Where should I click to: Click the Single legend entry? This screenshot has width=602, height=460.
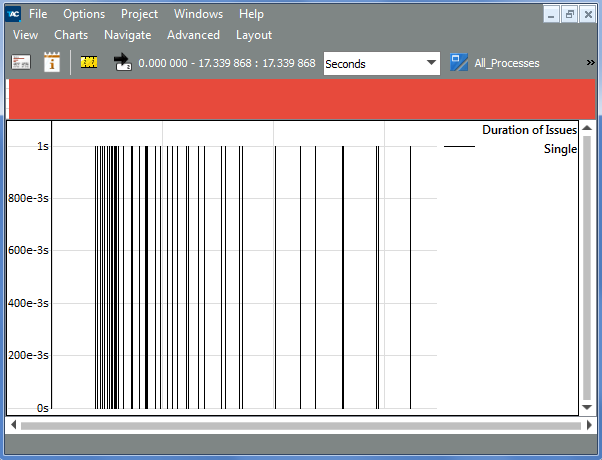[560, 149]
